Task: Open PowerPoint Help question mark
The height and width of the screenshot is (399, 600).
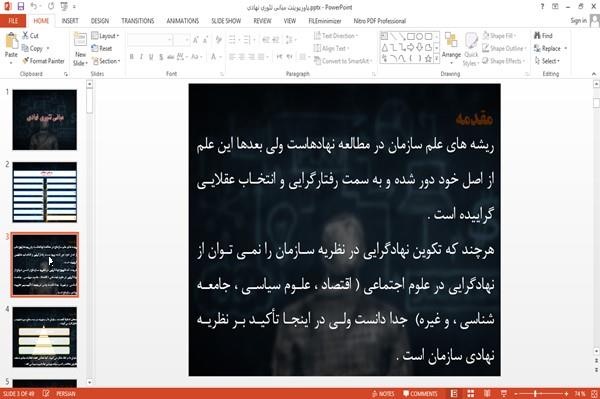Action: click(542, 7)
